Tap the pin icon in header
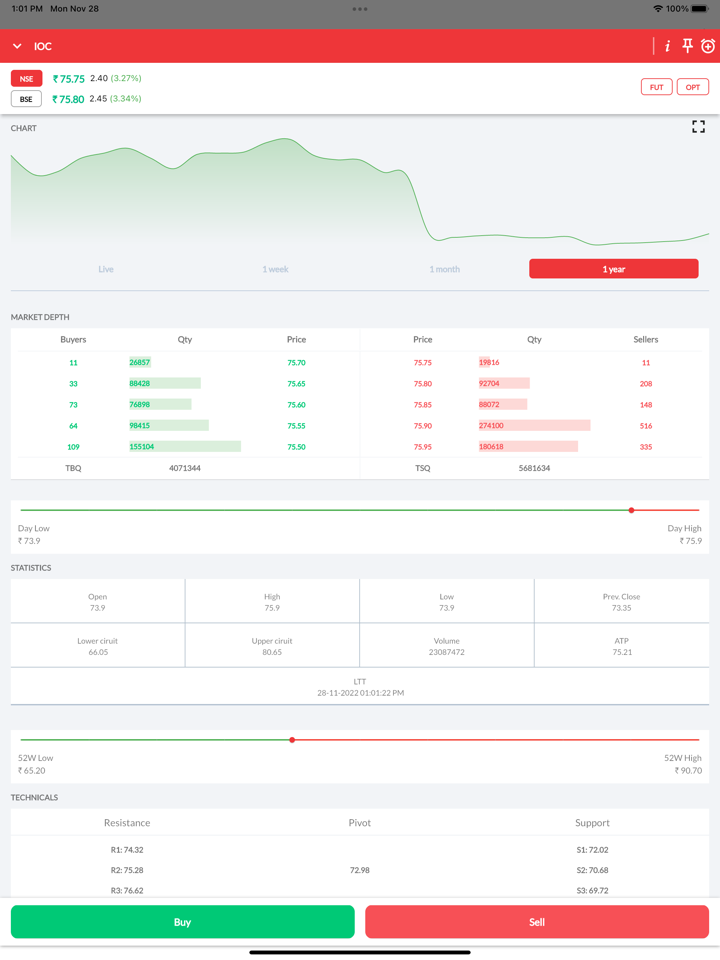The image size is (720, 960). (687, 46)
